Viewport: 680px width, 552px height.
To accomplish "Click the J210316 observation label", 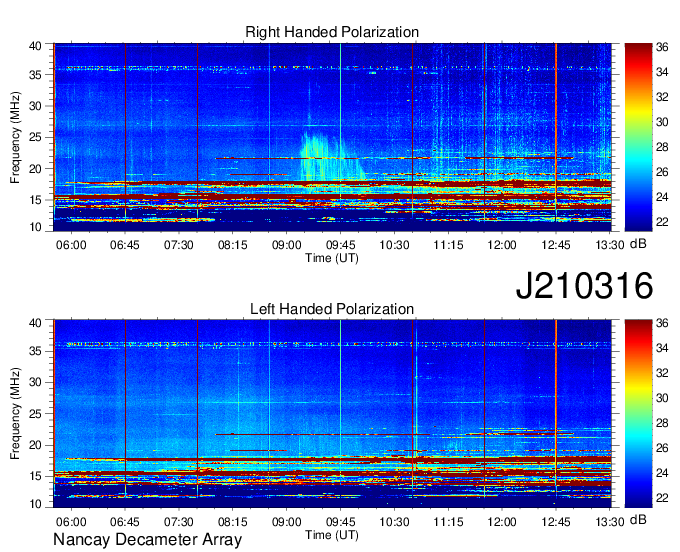I will (584, 285).
